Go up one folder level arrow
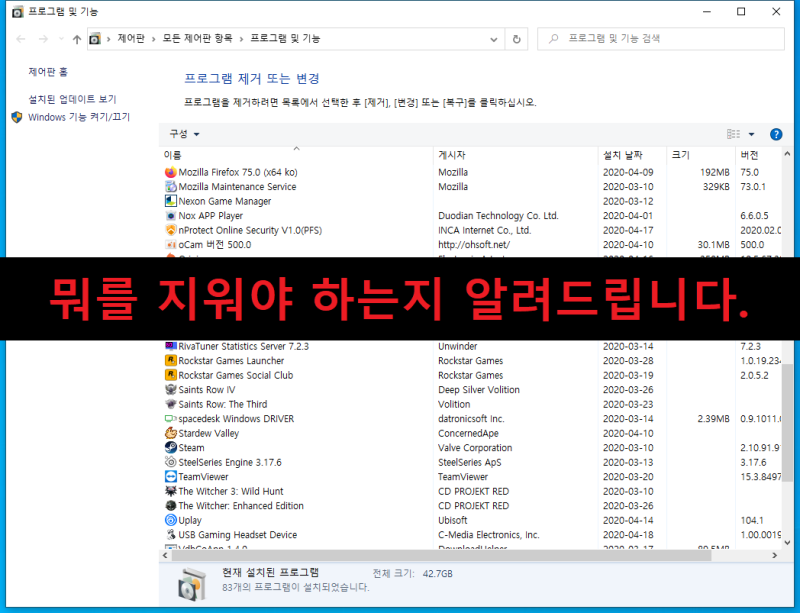The height and width of the screenshot is (613, 800). tap(77, 39)
